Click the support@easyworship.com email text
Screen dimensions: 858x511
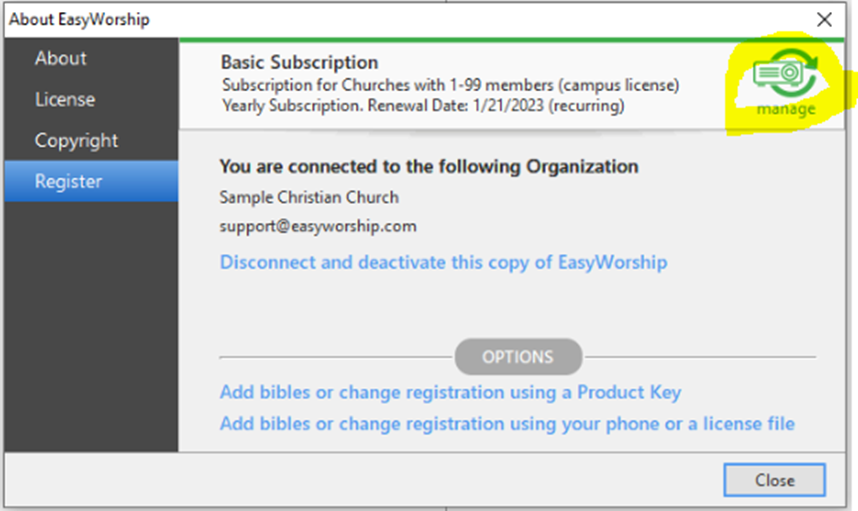[x=318, y=226]
